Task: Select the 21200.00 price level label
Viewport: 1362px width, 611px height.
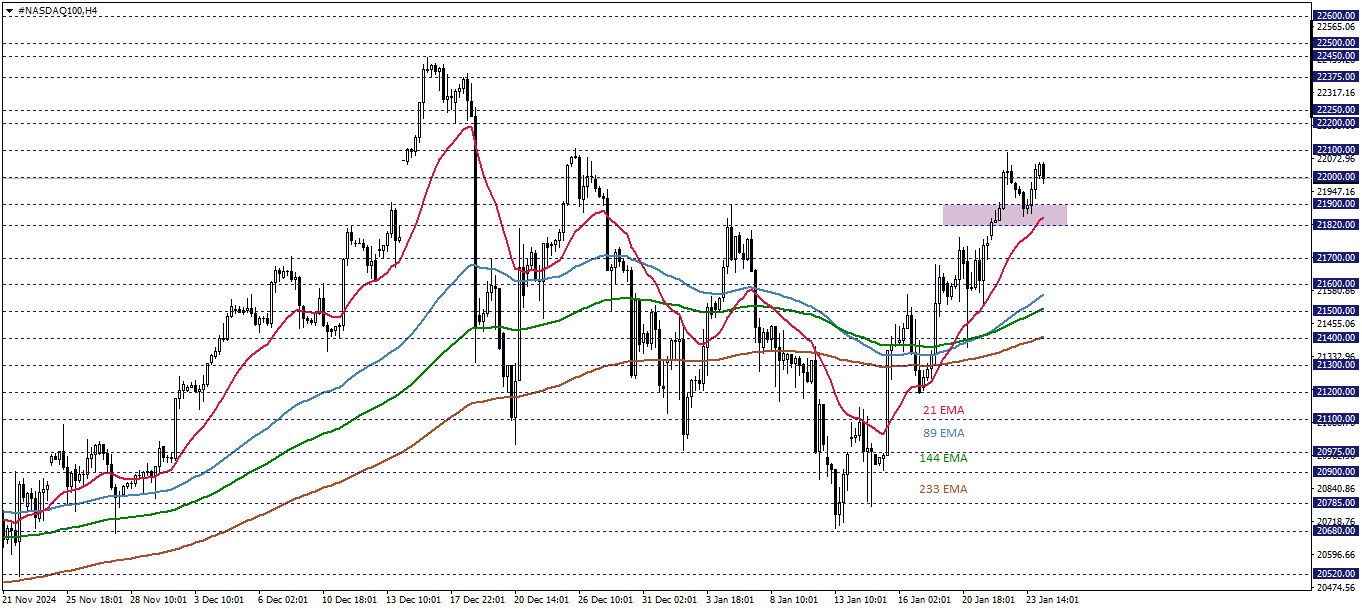Action: [x=1336, y=392]
